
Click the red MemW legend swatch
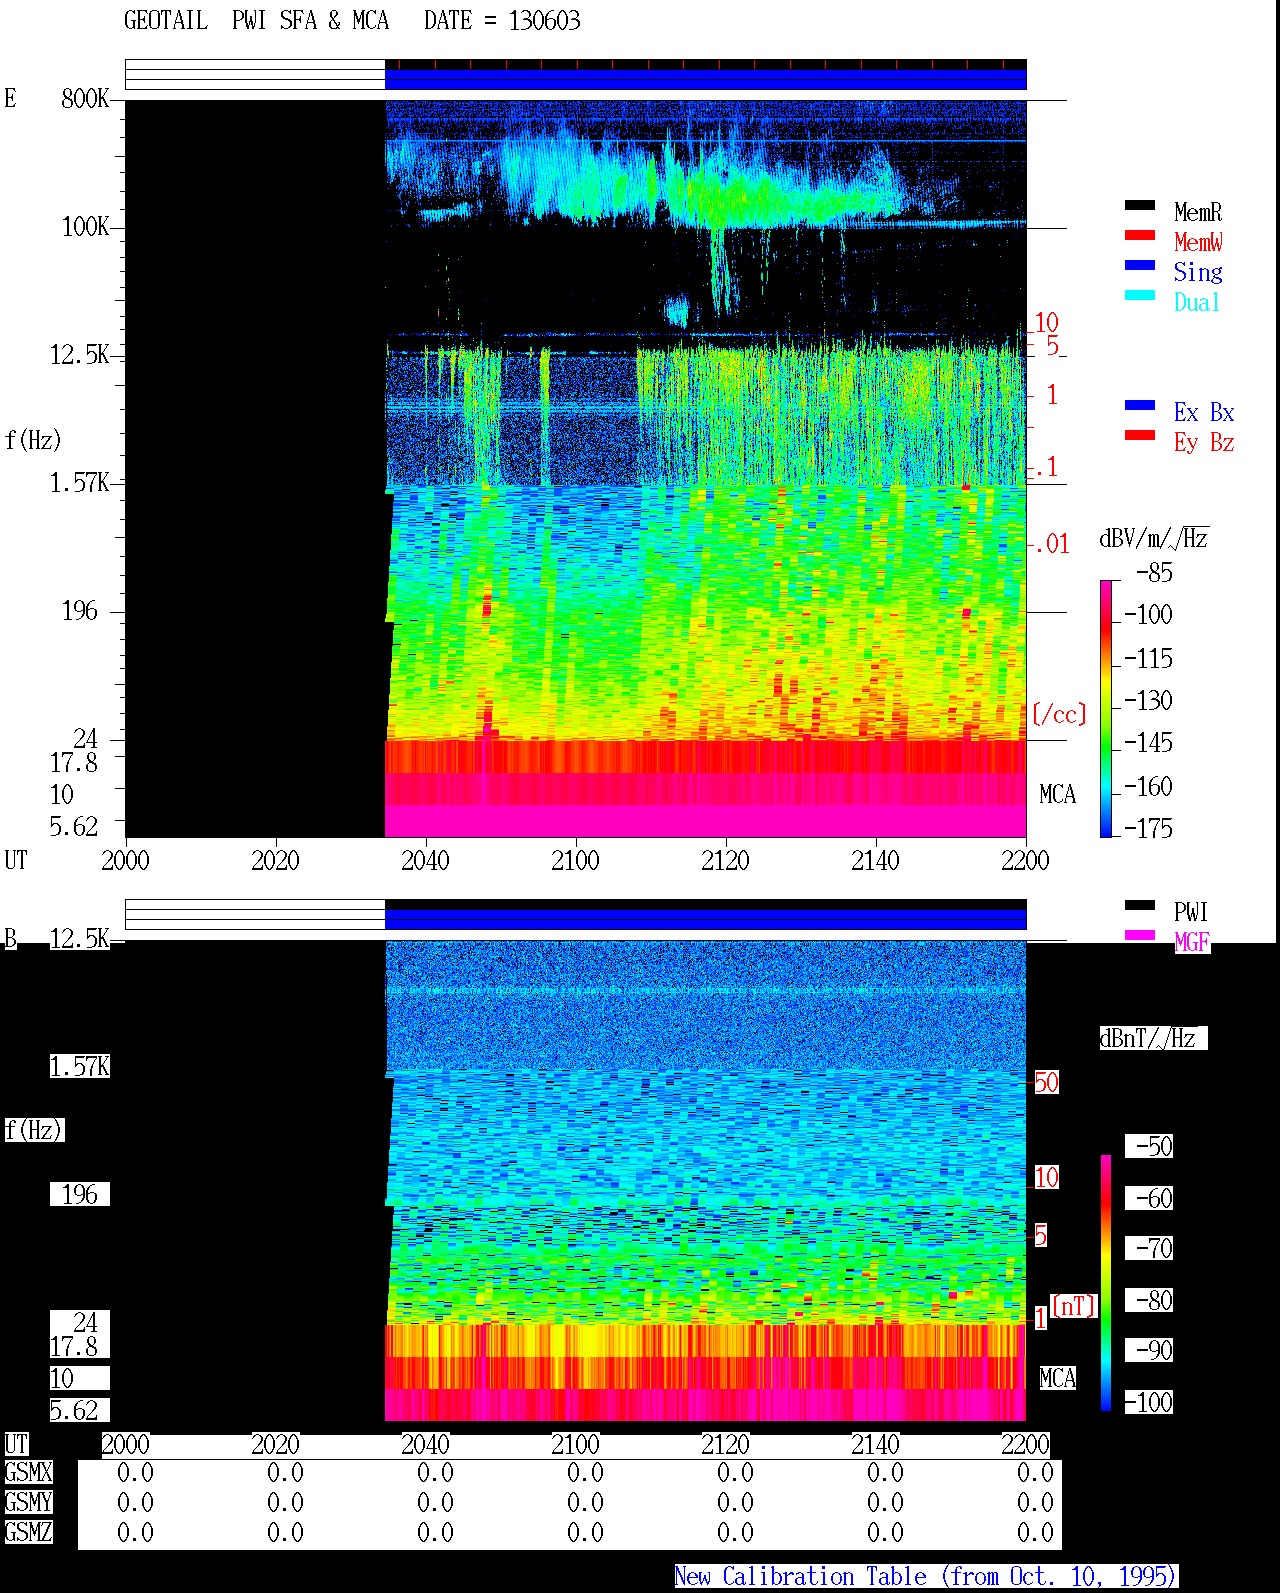1140,236
